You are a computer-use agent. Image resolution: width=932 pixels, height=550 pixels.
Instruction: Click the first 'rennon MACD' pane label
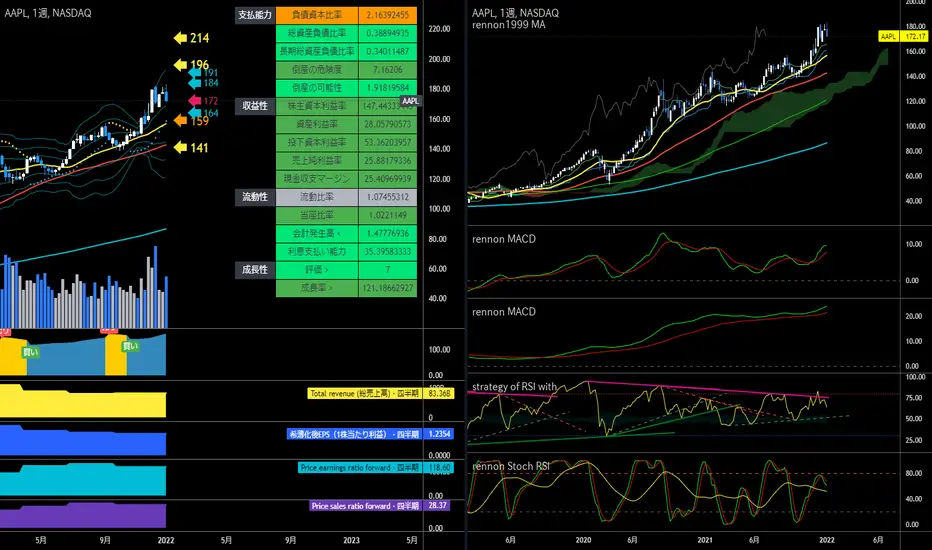pos(504,239)
